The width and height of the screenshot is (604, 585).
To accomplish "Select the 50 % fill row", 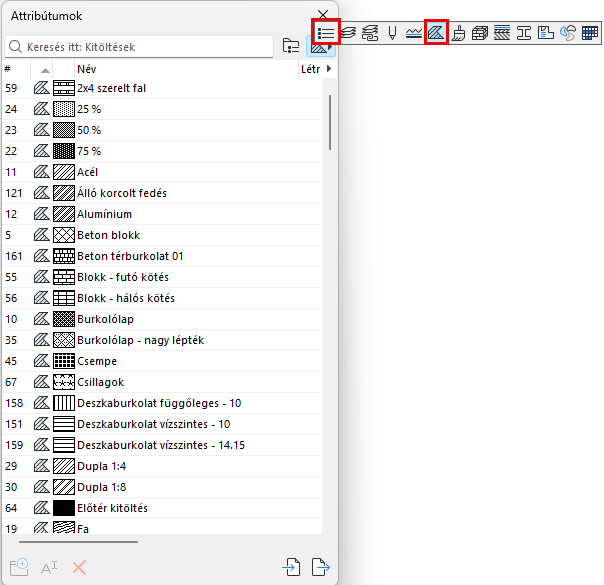I will (162, 130).
